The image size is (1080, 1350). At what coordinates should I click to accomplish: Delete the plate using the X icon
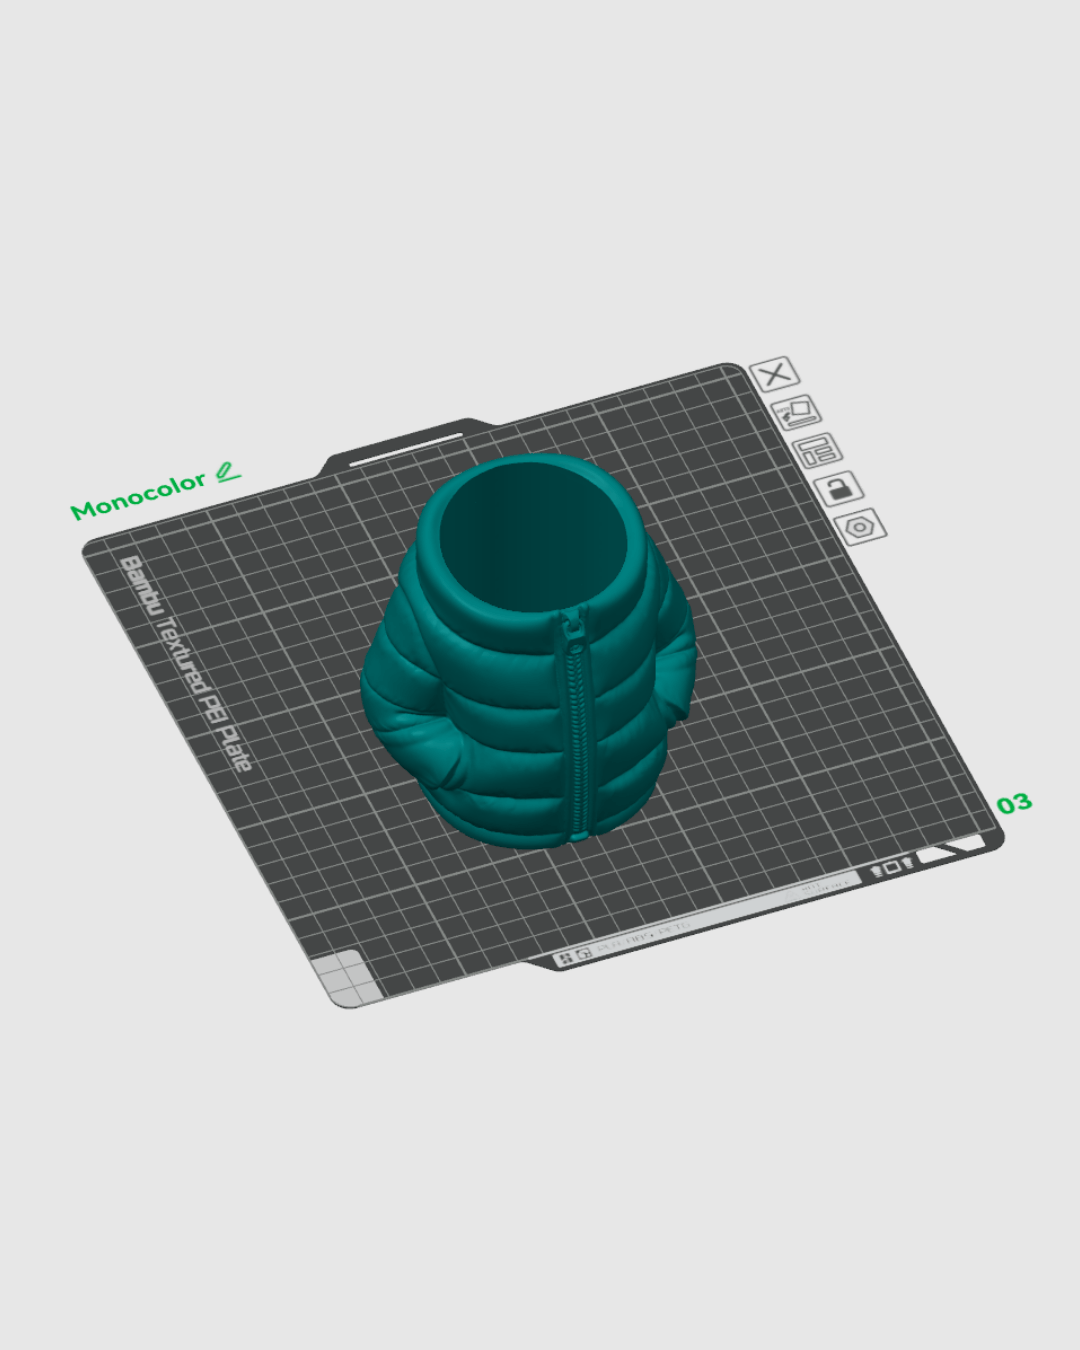(776, 375)
